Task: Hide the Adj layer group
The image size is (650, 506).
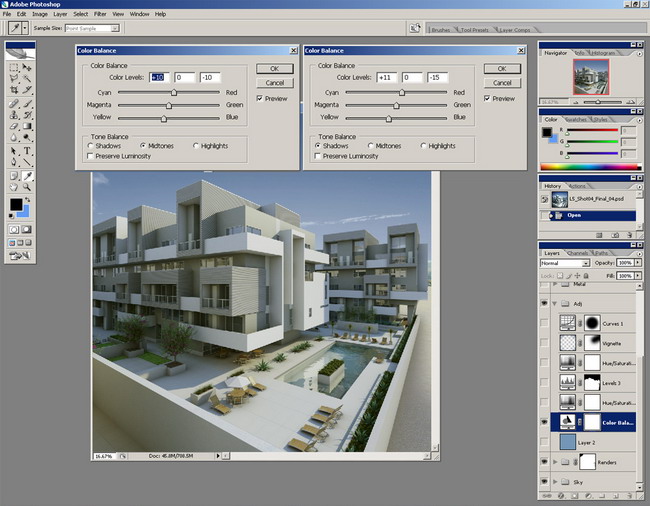Action: pos(544,304)
